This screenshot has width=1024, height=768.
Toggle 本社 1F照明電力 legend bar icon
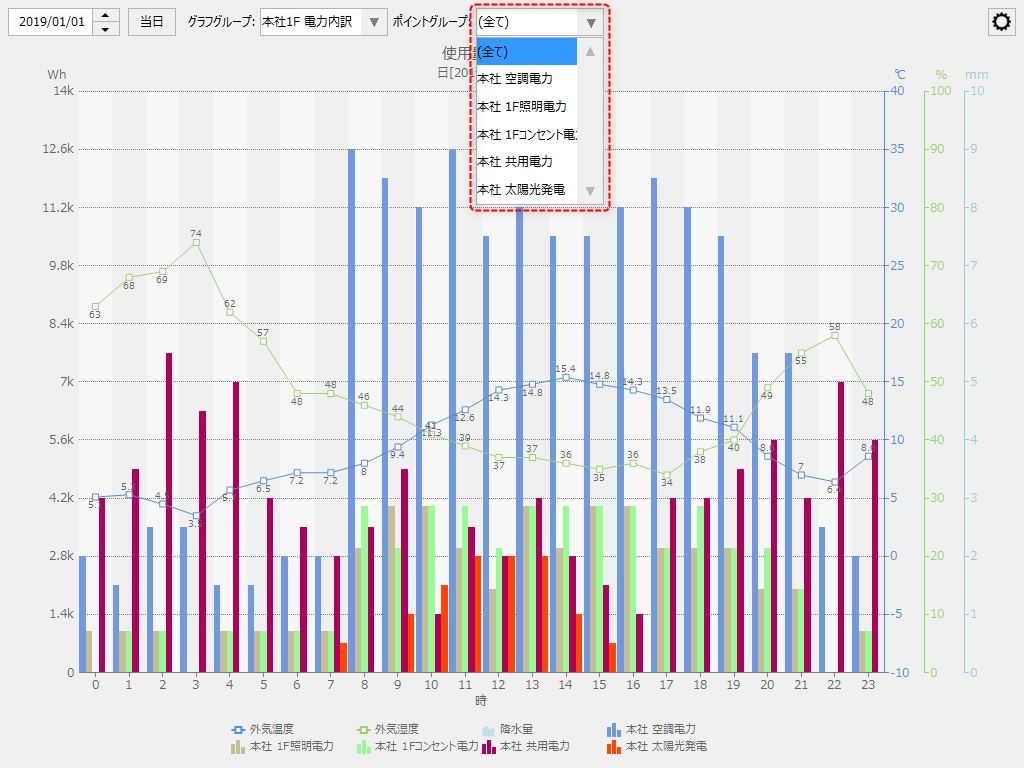238,746
